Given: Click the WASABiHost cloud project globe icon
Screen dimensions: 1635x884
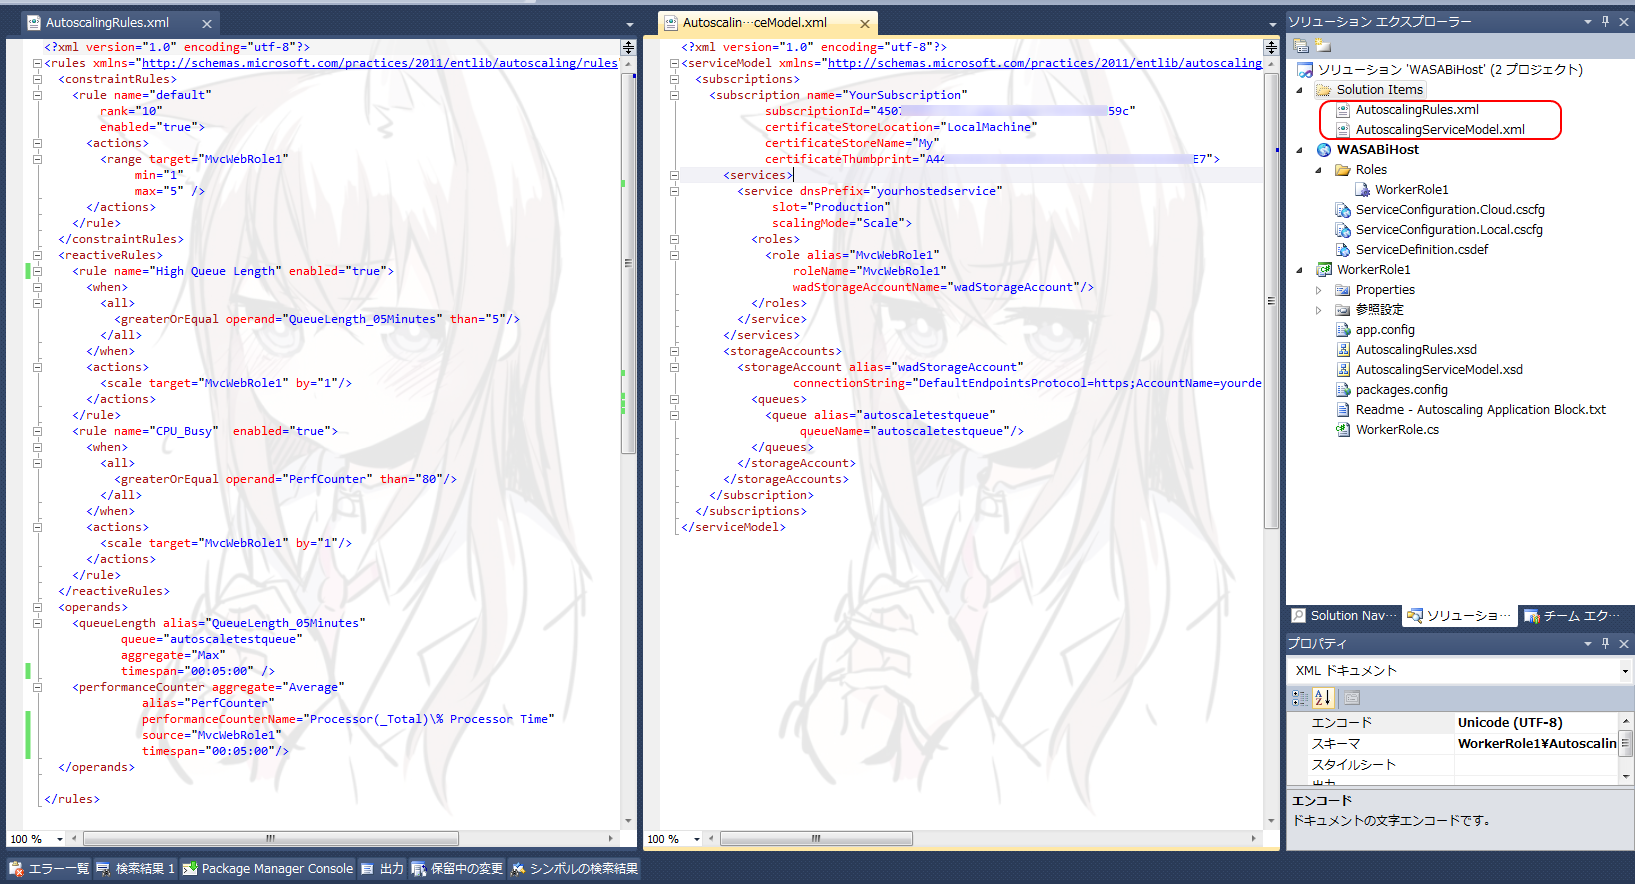Looking at the screenshot, I should click(x=1324, y=150).
